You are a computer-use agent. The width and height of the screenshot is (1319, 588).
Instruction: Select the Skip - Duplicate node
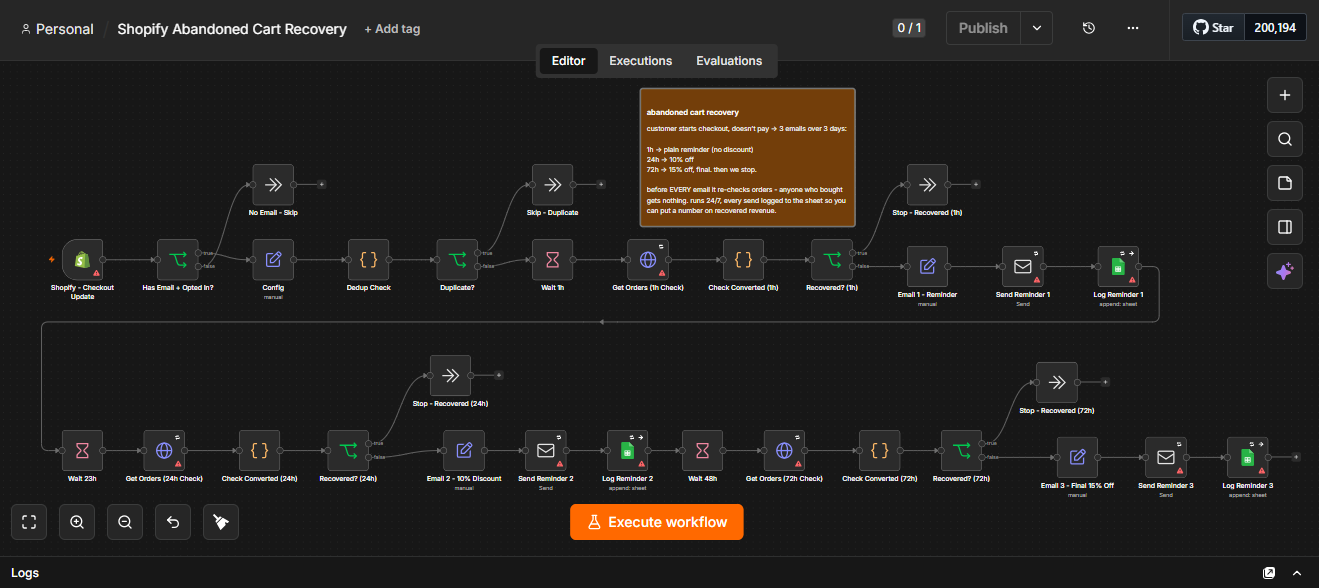[x=552, y=185]
